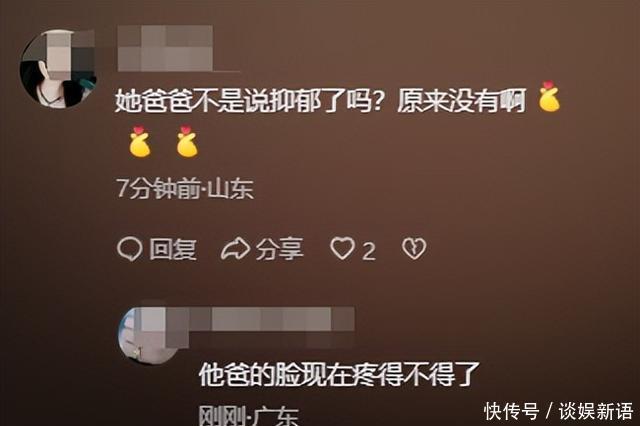Open the replying user's avatar picture
The width and height of the screenshot is (640, 426).
tap(148, 336)
